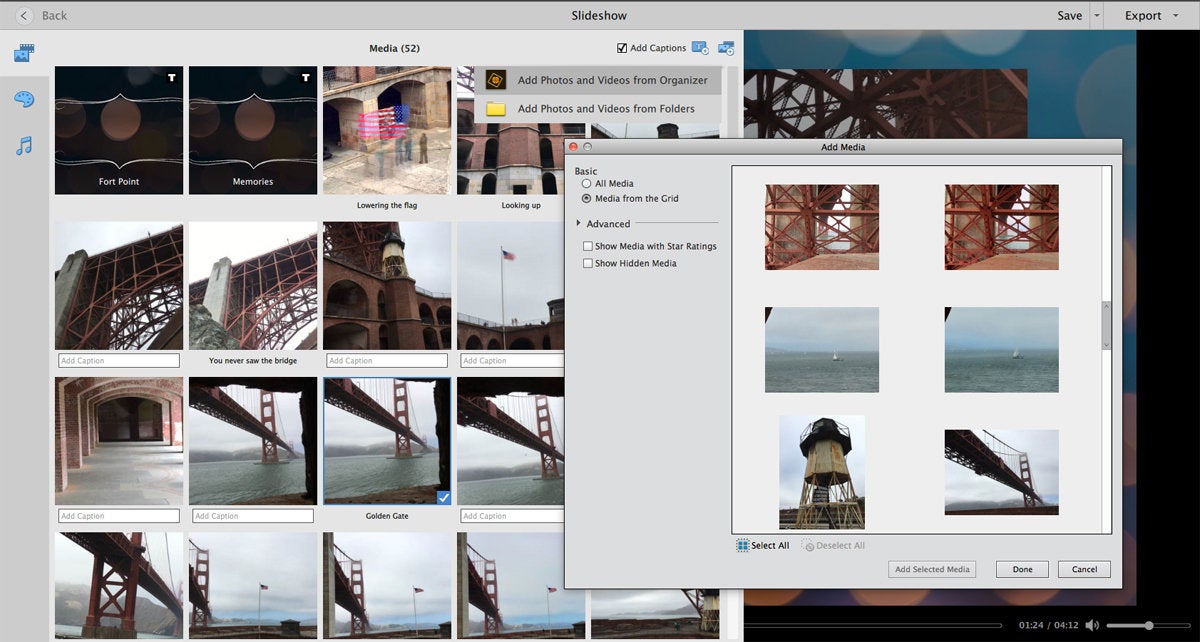
Task: Click the 'Slideshow' window title
Action: pyautogui.click(x=599, y=16)
